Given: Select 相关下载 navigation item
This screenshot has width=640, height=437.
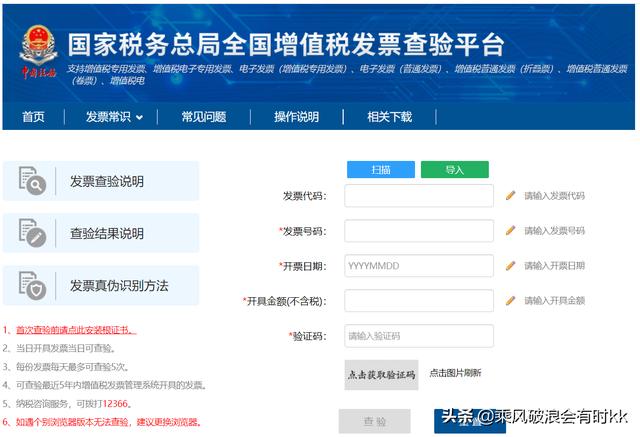Looking at the screenshot, I should coord(389,117).
